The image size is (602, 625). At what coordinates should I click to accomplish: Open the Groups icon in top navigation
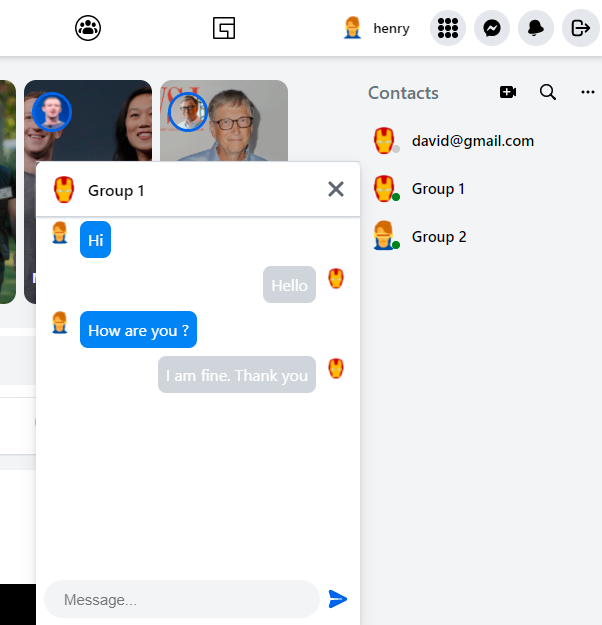(88, 28)
